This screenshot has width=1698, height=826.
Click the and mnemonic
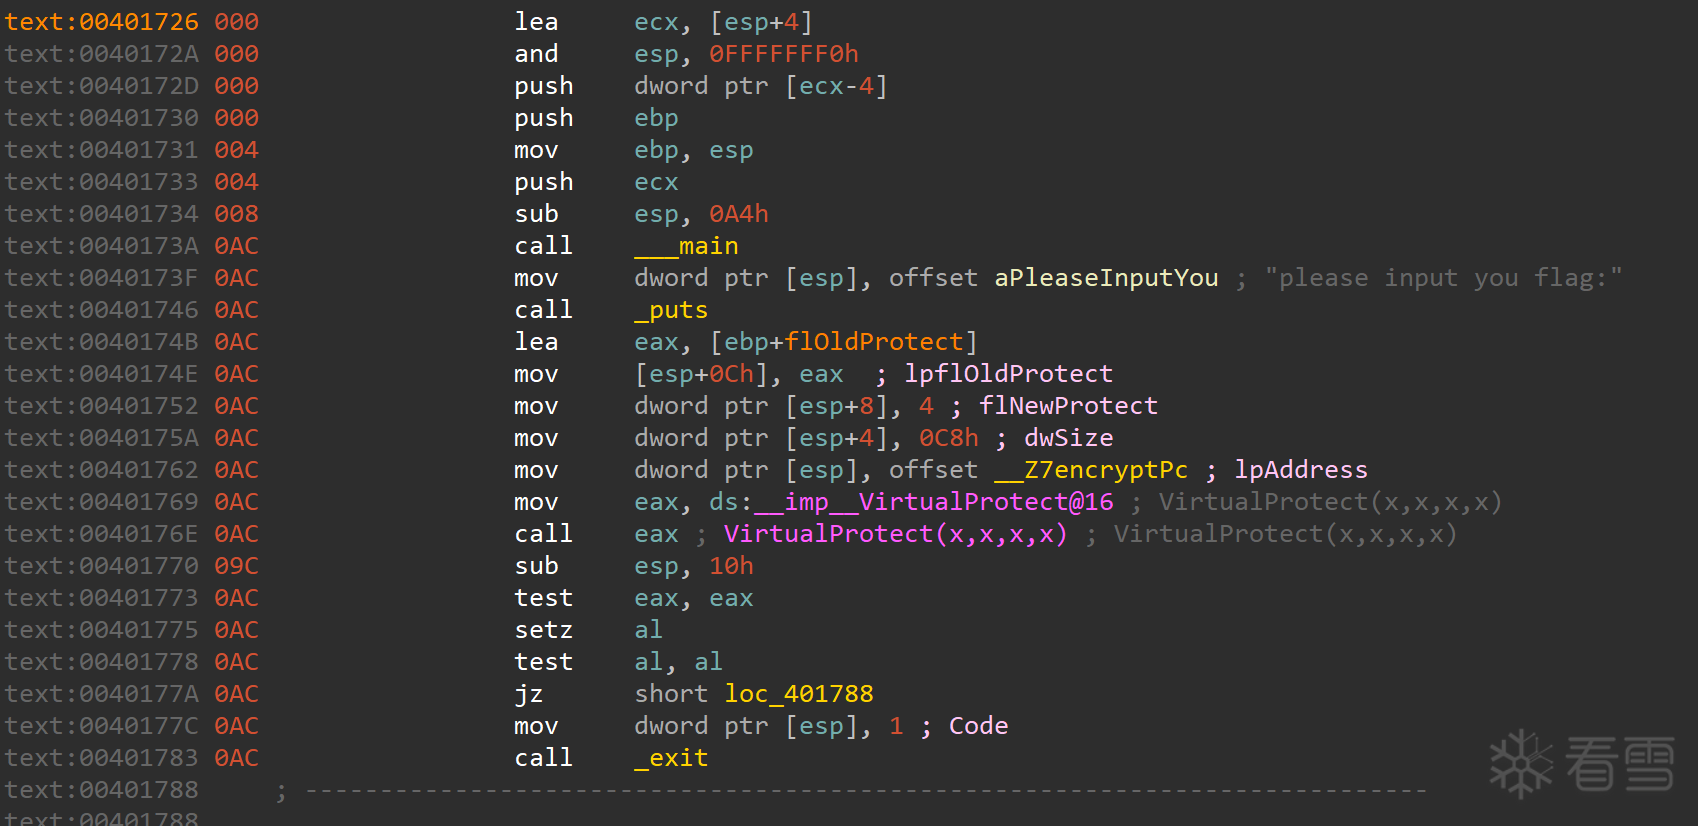(537, 54)
